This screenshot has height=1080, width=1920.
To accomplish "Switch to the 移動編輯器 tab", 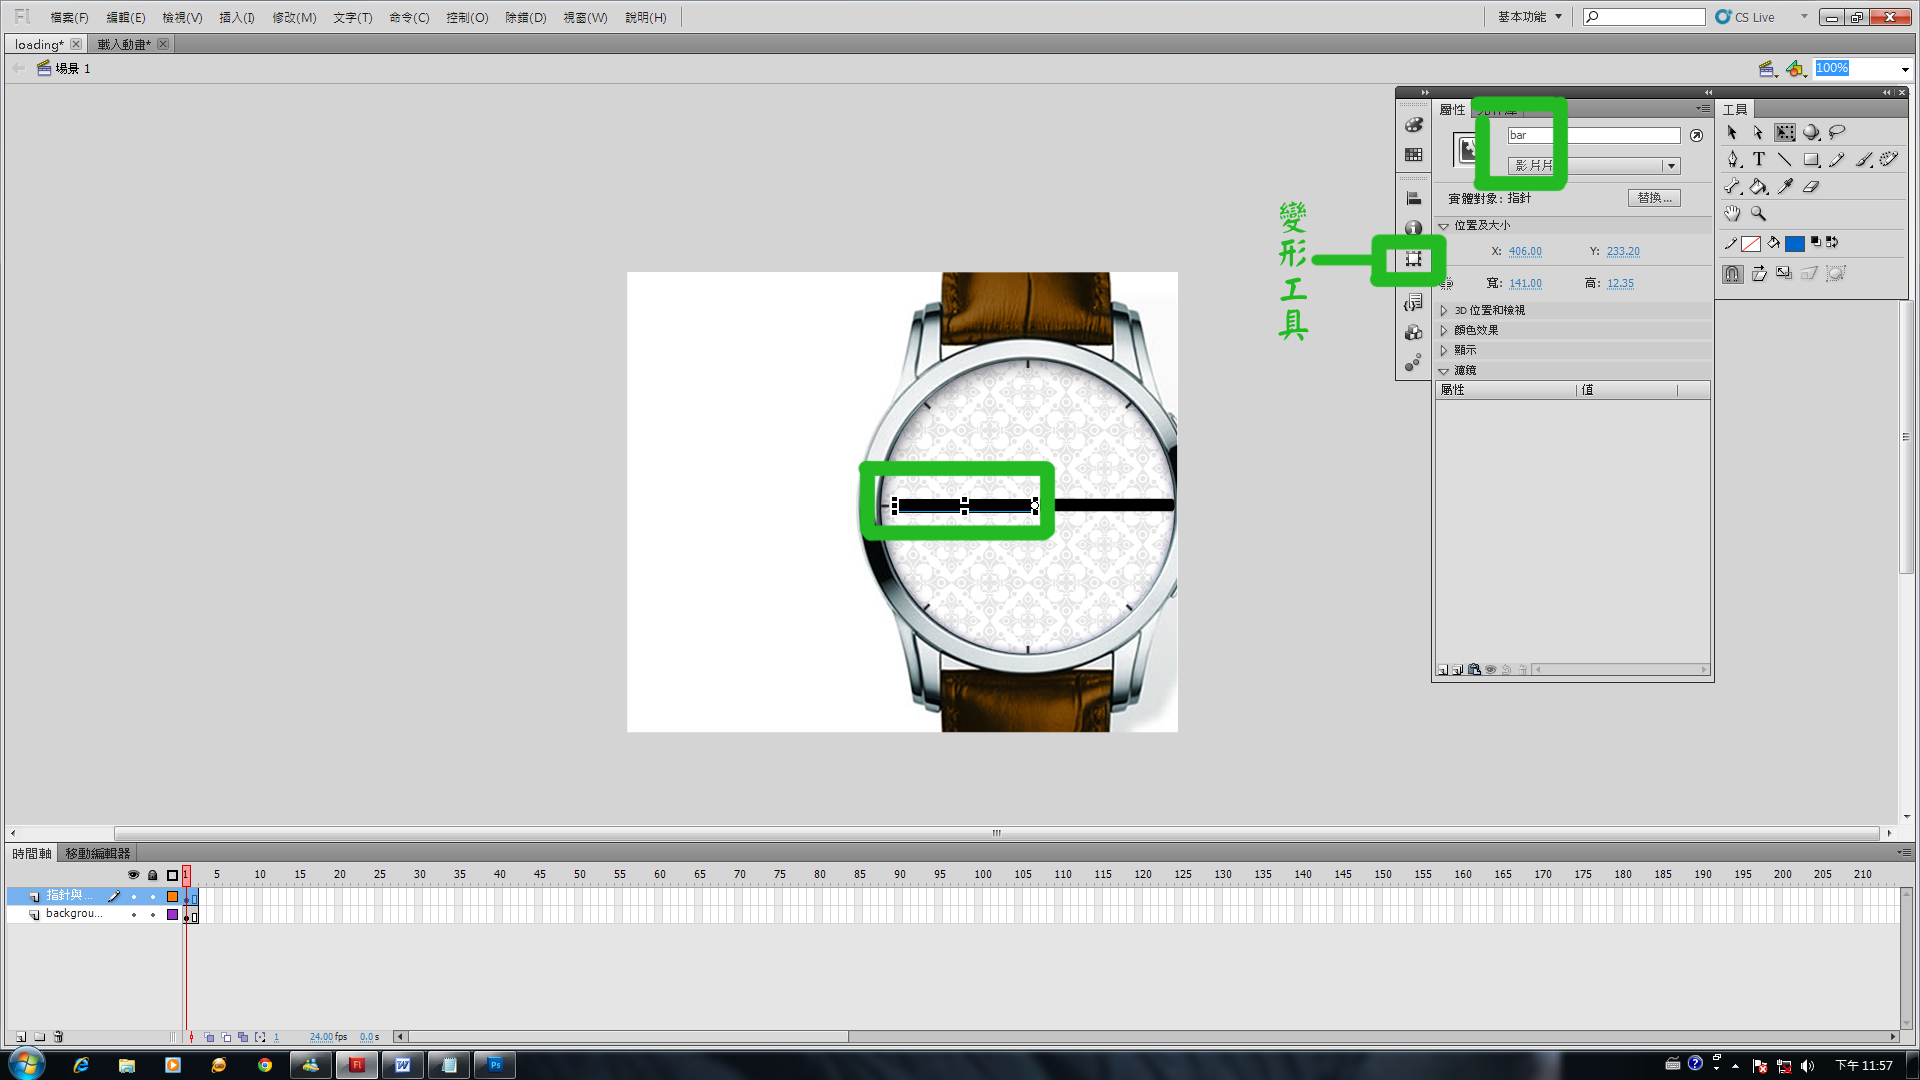I will [97, 853].
